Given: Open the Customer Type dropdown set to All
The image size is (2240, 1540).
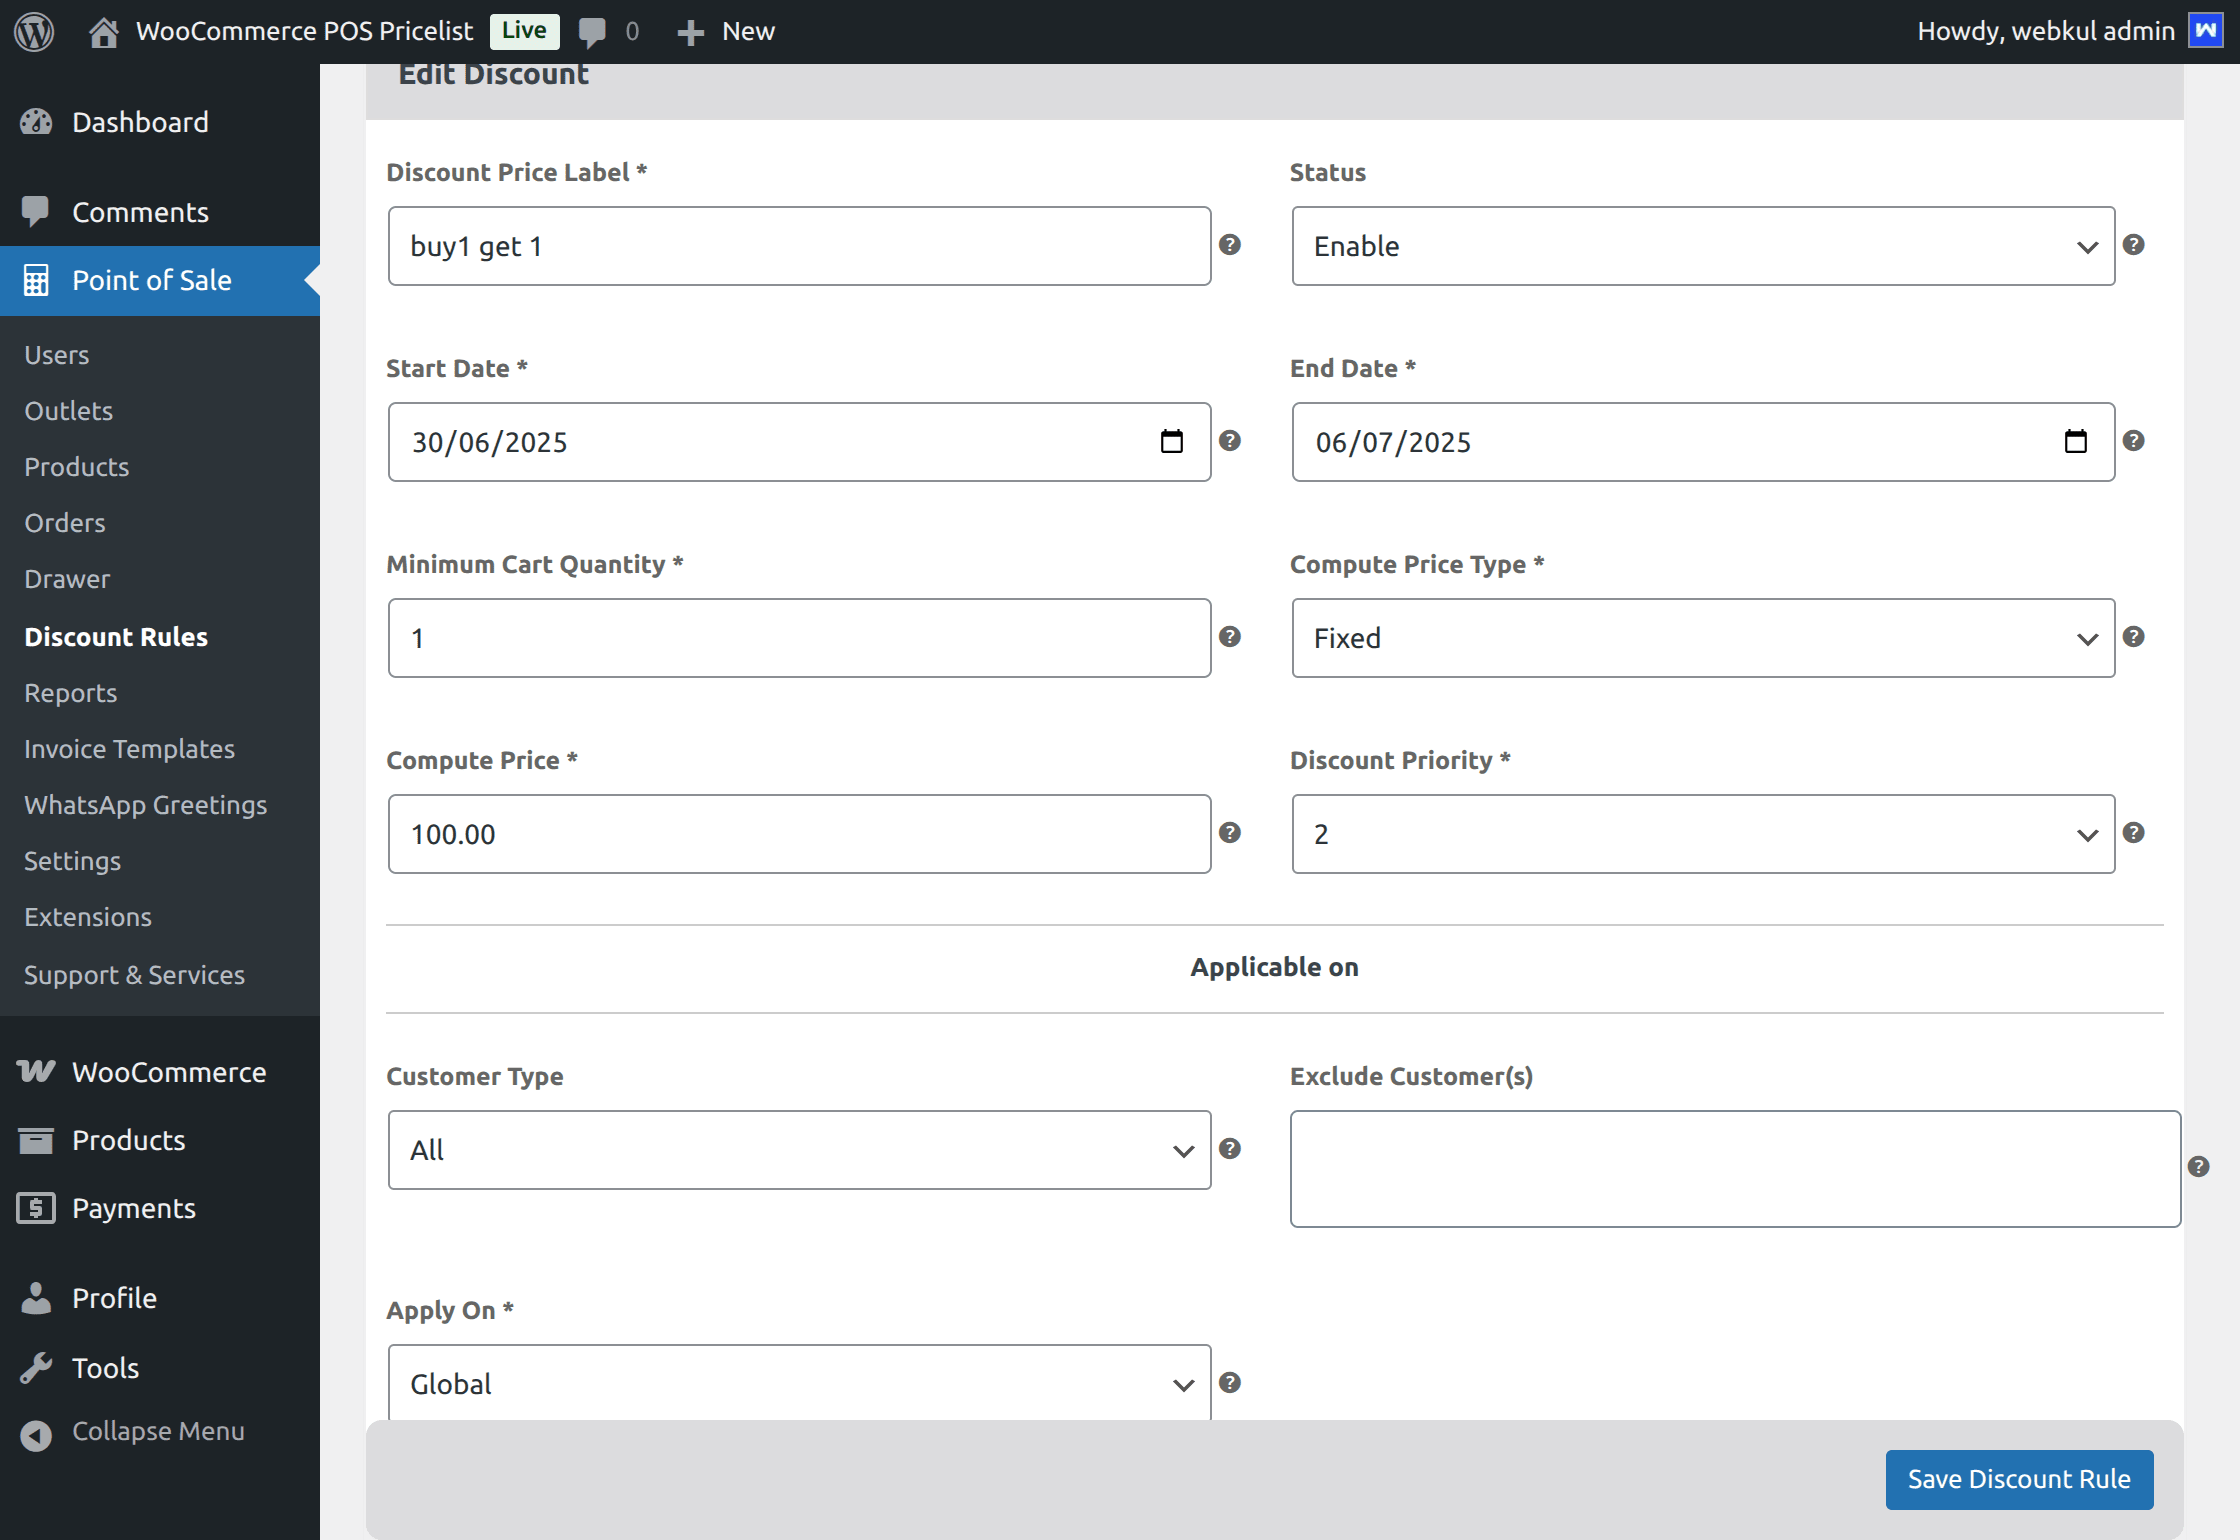Looking at the screenshot, I should tap(798, 1149).
